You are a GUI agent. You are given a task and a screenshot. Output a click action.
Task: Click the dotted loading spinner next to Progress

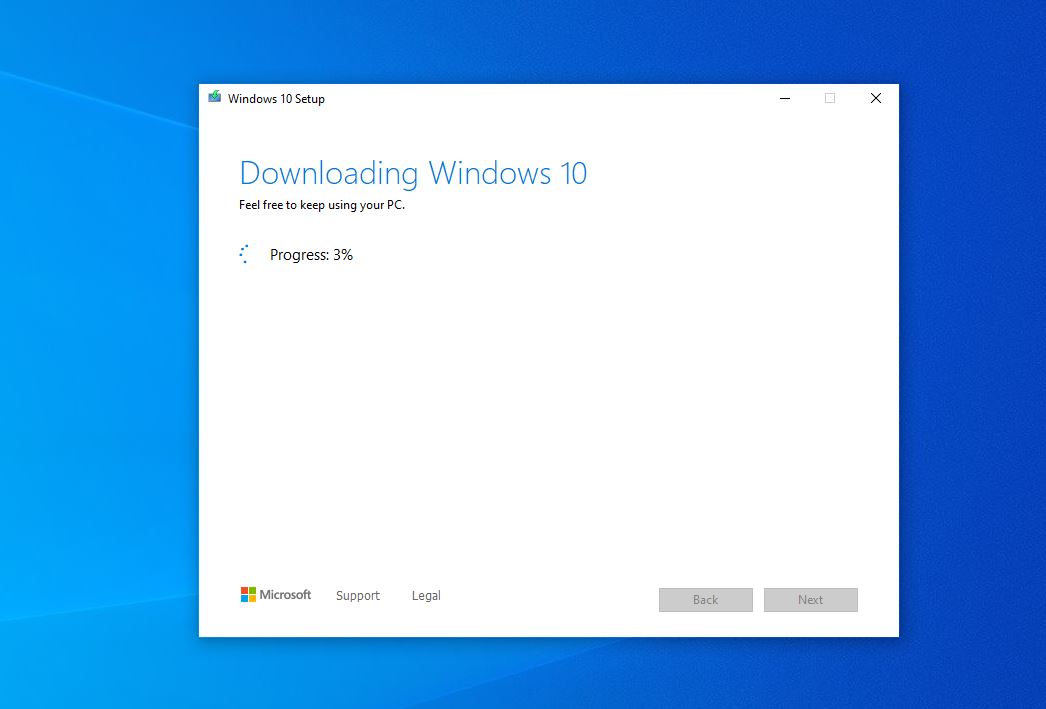[244, 254]
